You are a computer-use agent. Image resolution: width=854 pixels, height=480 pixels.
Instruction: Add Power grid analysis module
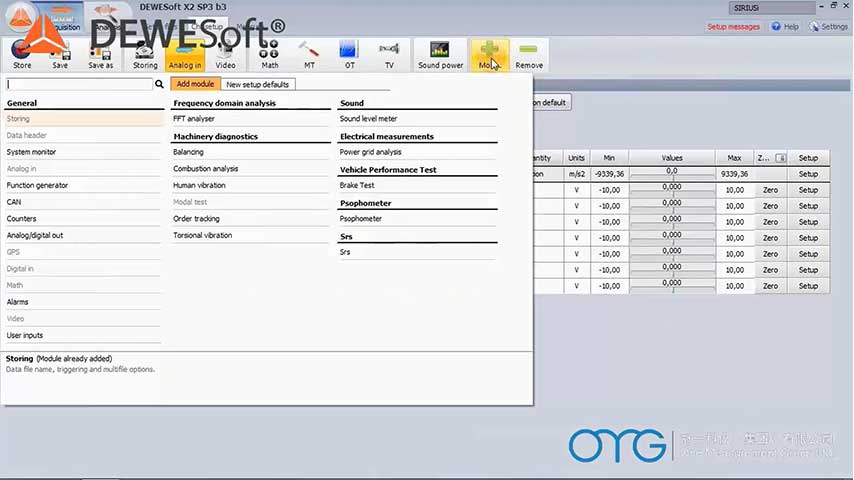pyautogui.click(x=417, y=152)
